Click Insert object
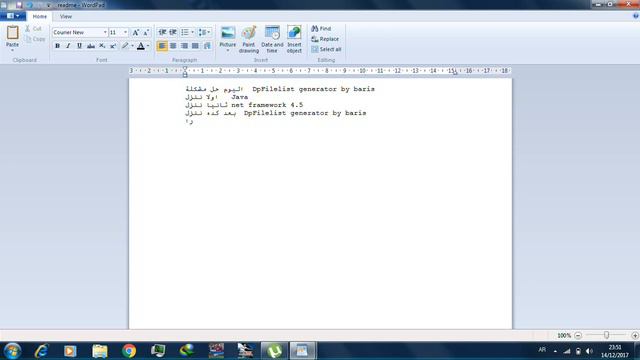This screenshot has height=360, width=640. click(x=294, y=39)
